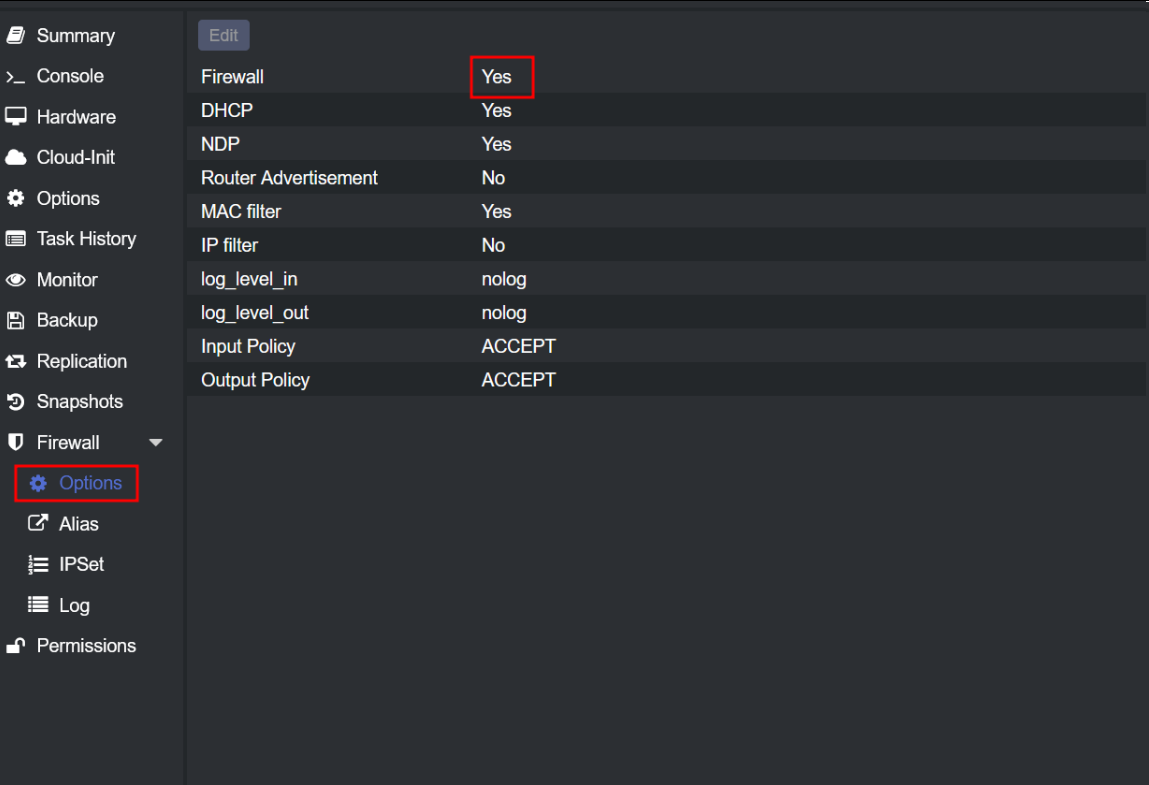Viewport: 1149px width, 785px height.
Task: Click the Snapshots history icon
Action: tap(15, 402)
